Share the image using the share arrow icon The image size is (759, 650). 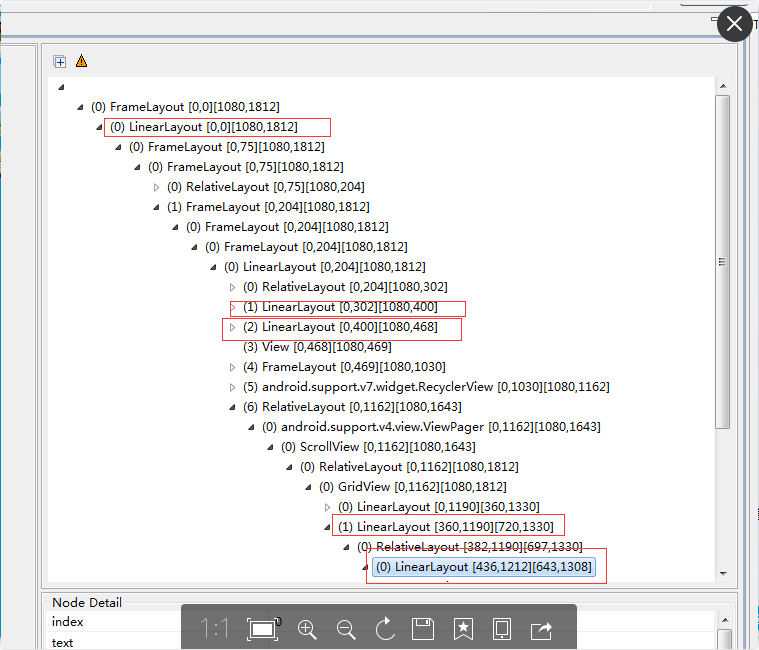(x=541, y=630)
